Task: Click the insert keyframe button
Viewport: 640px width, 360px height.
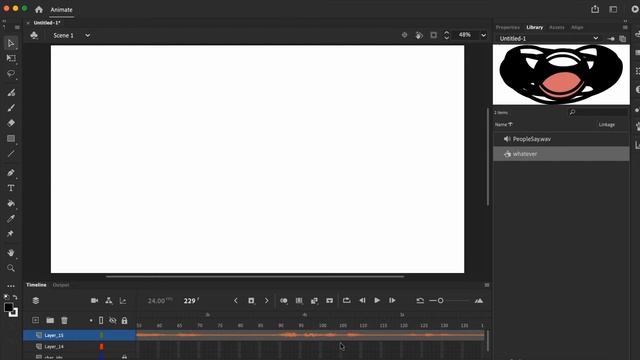Action: pos(251,301)
